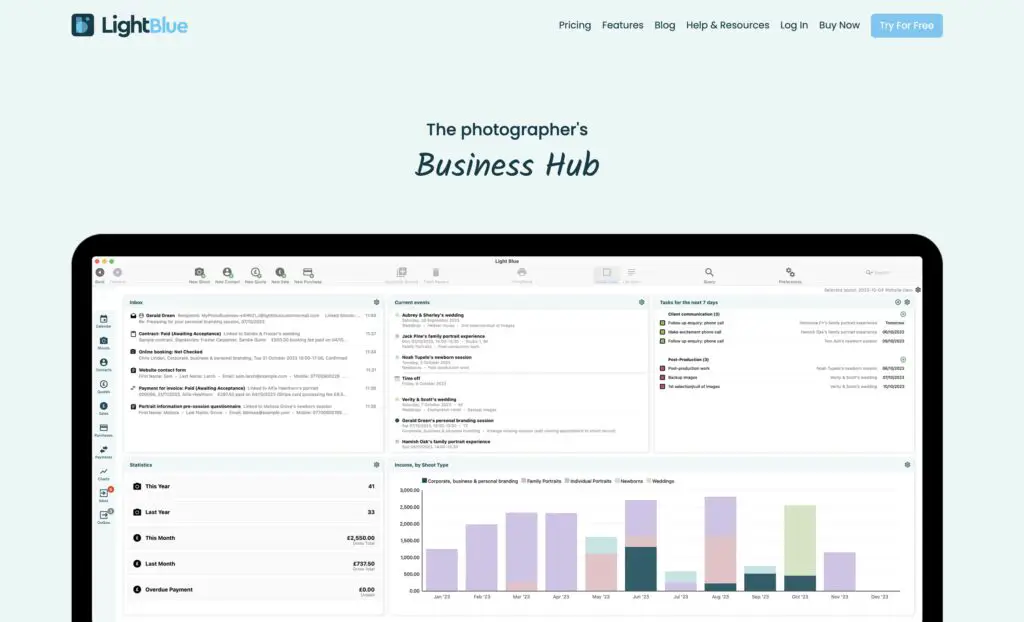
Task: Open Payment for invoice: Paid inbox item
Action: click(x=253, y=391)
